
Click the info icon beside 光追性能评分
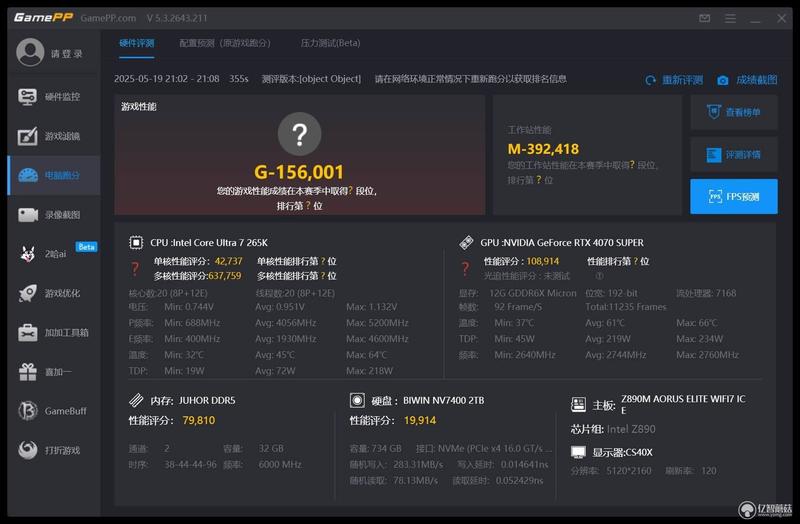(x=599, y=276)
